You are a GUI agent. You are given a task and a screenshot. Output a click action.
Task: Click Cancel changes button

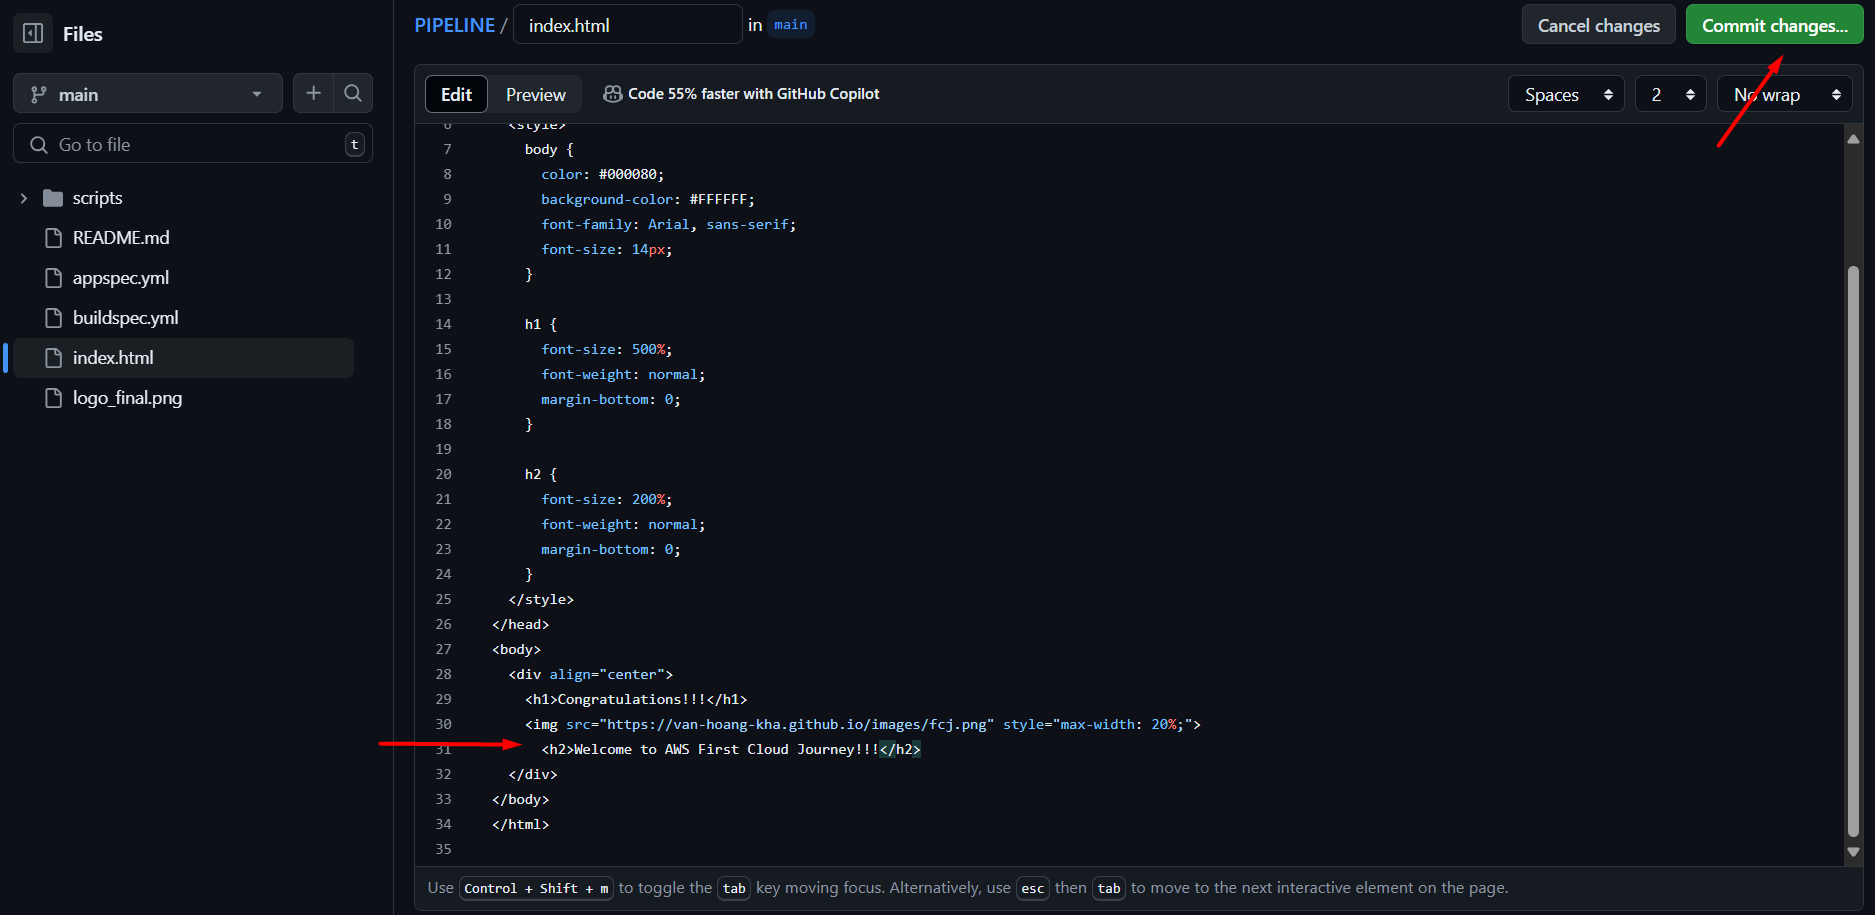(x=1598, y=25)
